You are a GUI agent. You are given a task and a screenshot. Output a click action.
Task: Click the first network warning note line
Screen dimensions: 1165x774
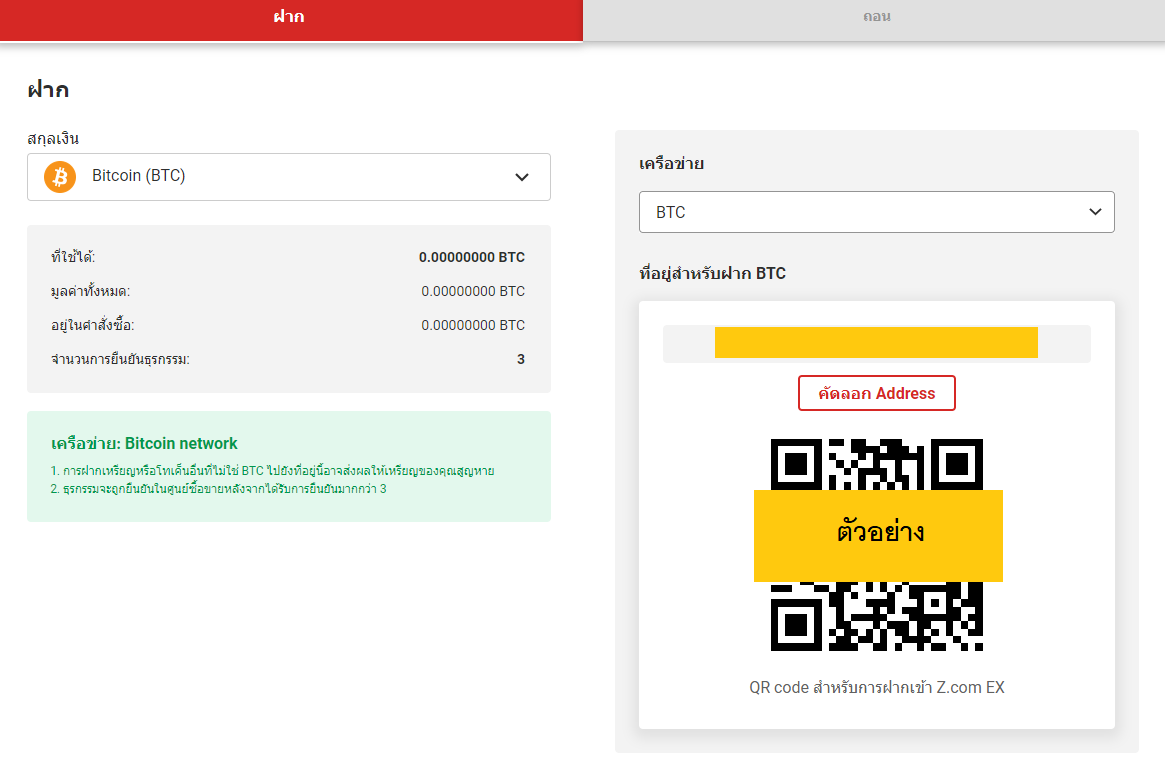coord(272,471)
